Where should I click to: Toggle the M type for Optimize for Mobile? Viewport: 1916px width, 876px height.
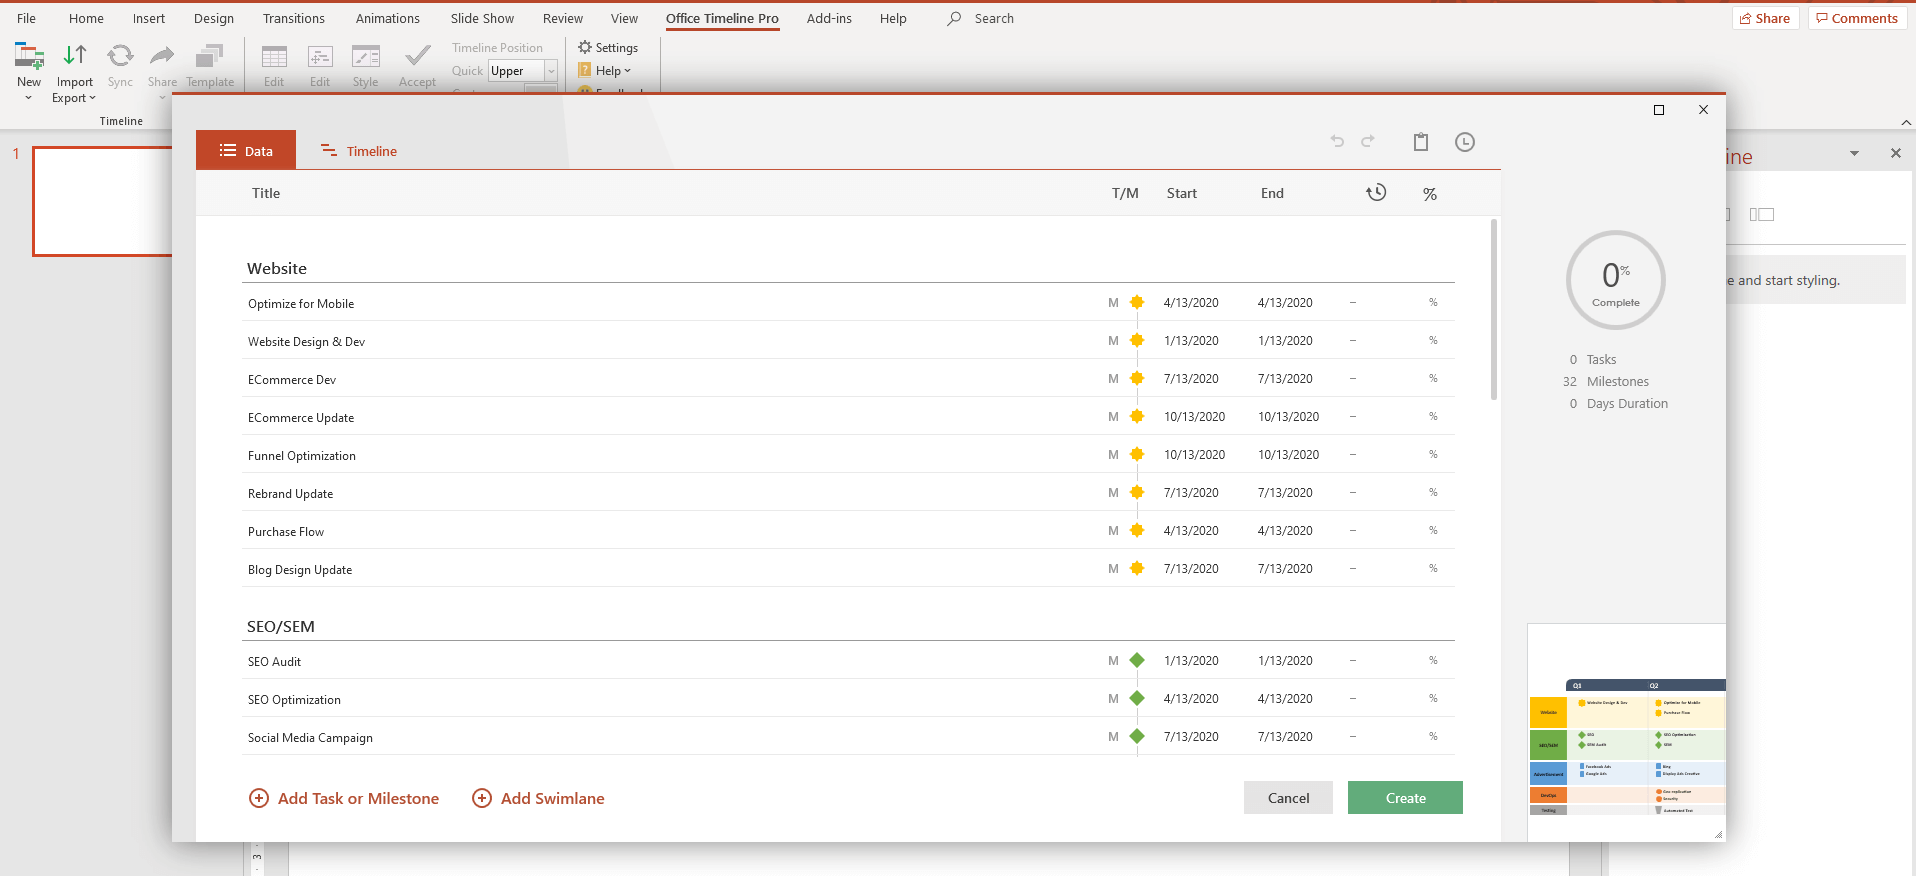coord(1113,303)
